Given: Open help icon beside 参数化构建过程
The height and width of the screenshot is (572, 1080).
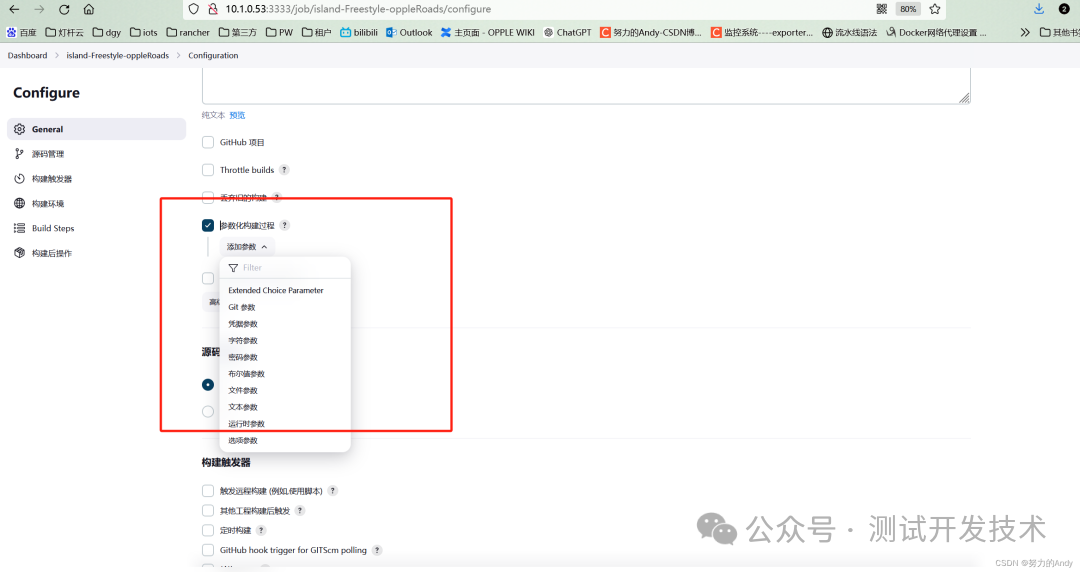Looking at the screenshot, I should pyautogui.click(x=284, y=225).
